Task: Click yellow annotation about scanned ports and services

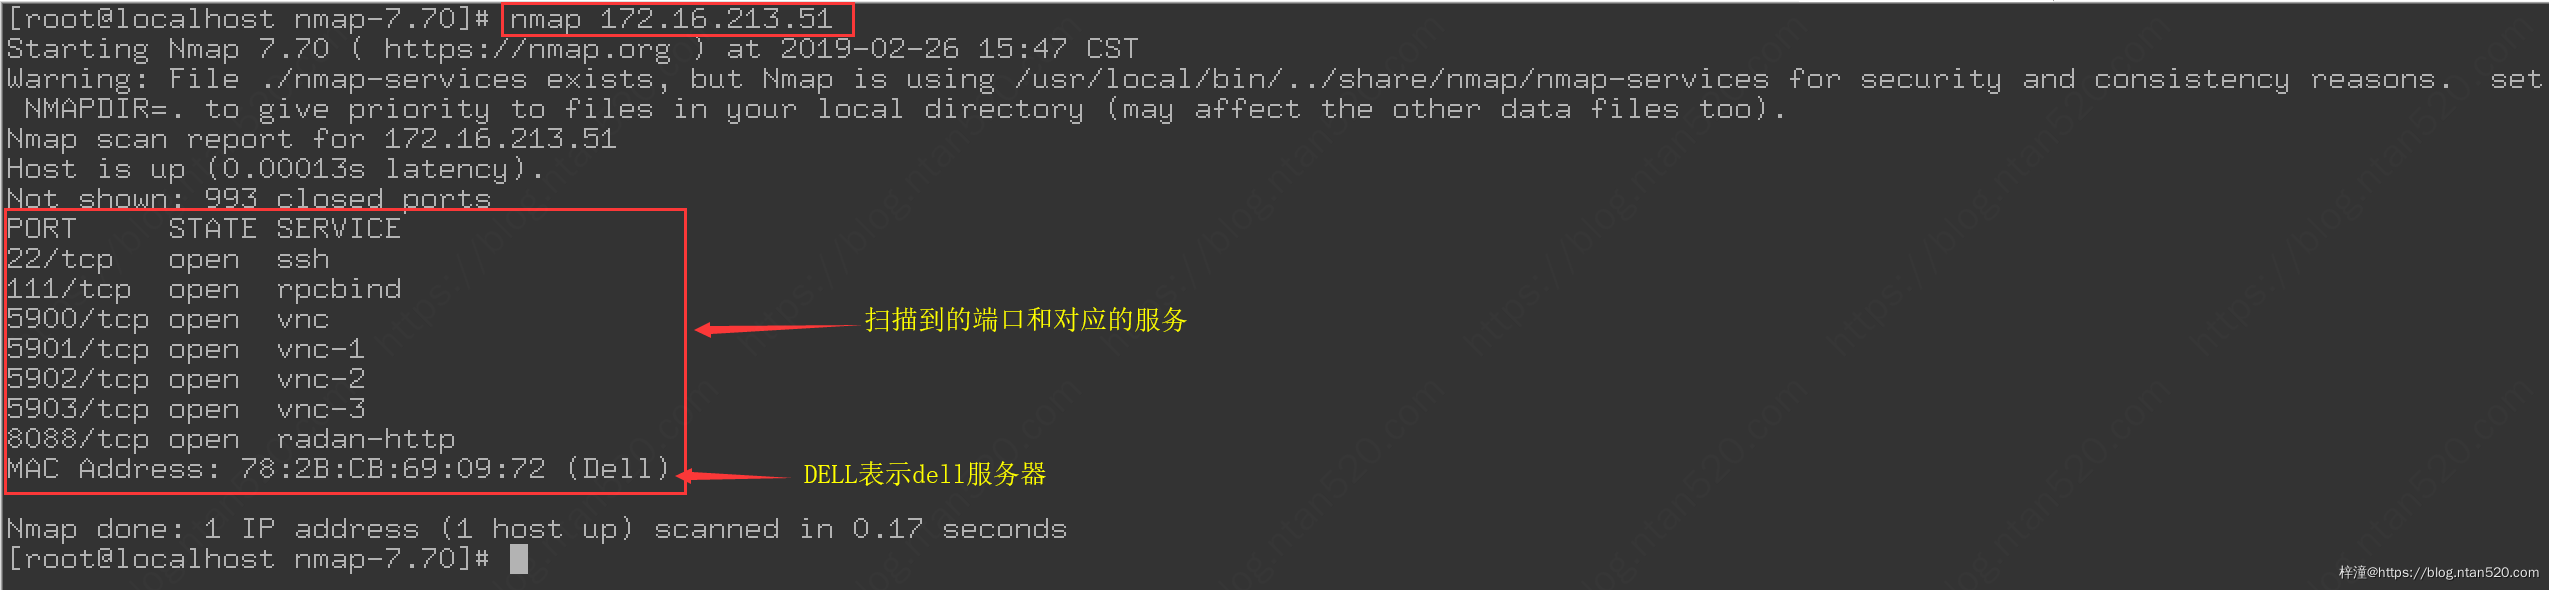Action: point(1025,320)
